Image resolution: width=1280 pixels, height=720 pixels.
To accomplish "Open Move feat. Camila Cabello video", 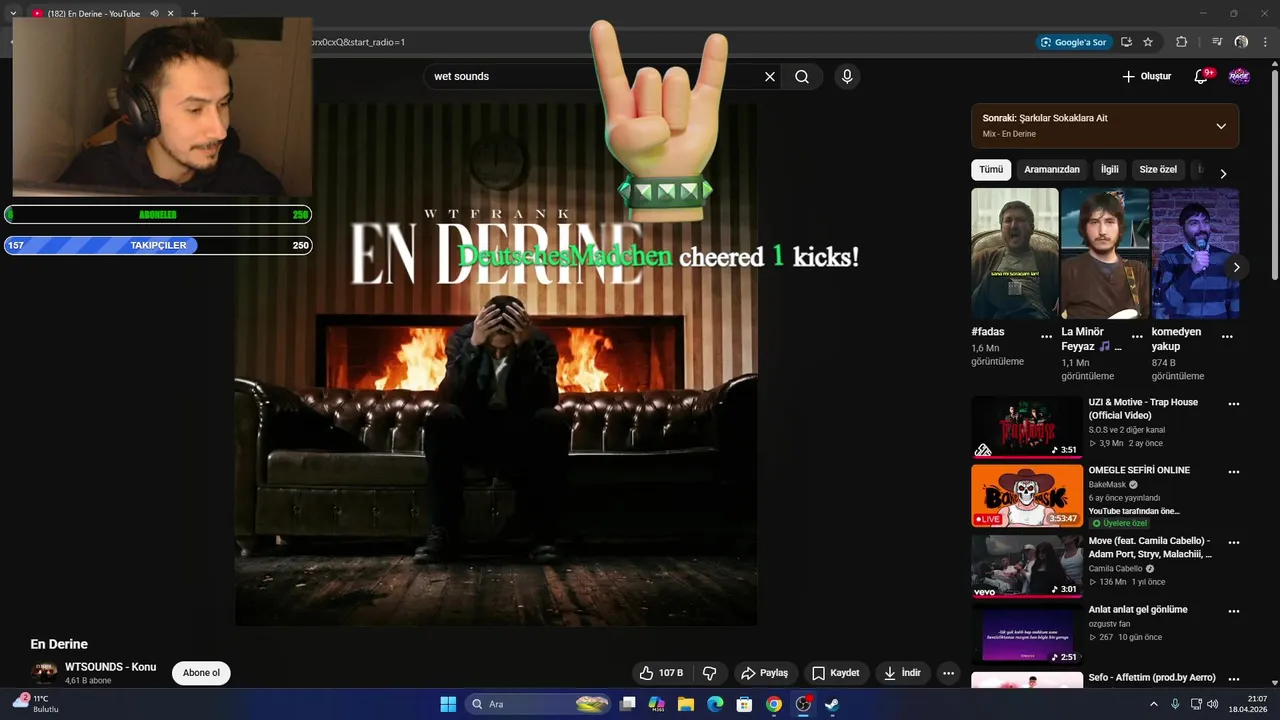I will click(1150, 547).
